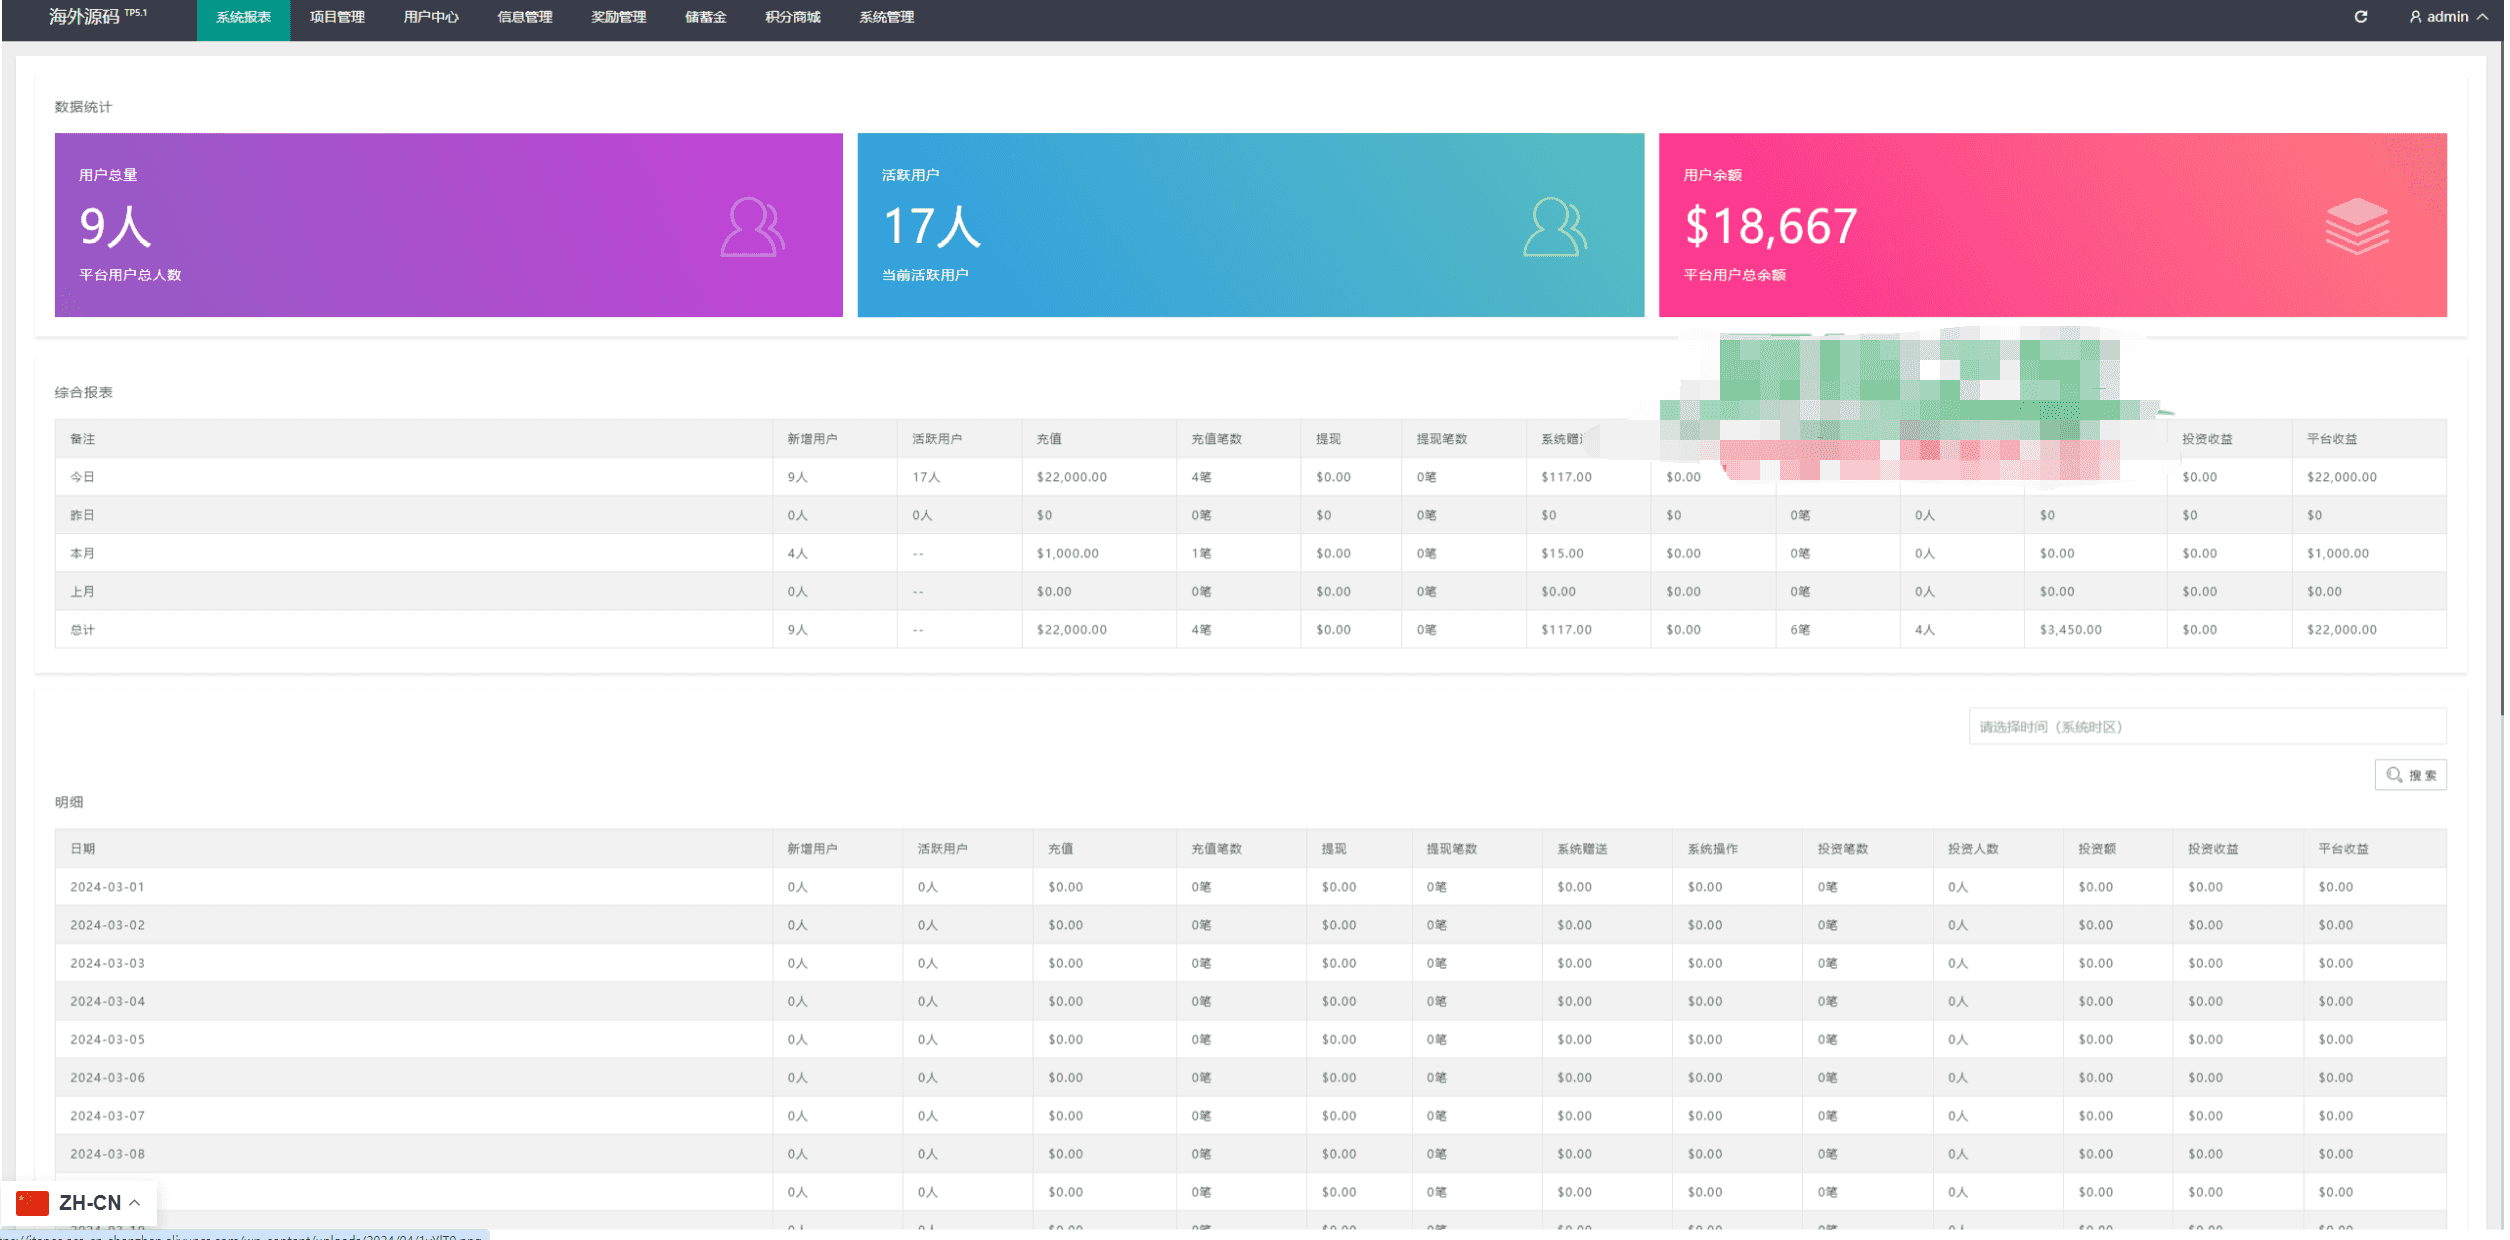Image resolution: width=2510 pixels, height=1240 pixels.
Task: Select the 系统报表 tab
Action: [243, 17]
